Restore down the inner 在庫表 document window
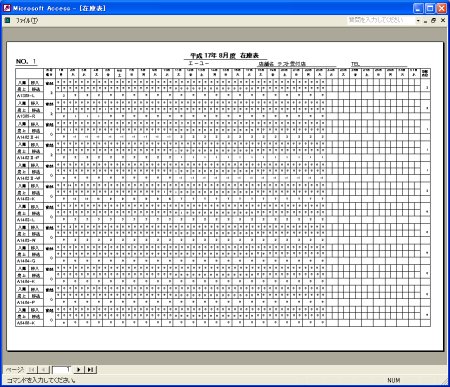Image resolution: width=450 pixels, height=387 pixels. tap(433, 21)
